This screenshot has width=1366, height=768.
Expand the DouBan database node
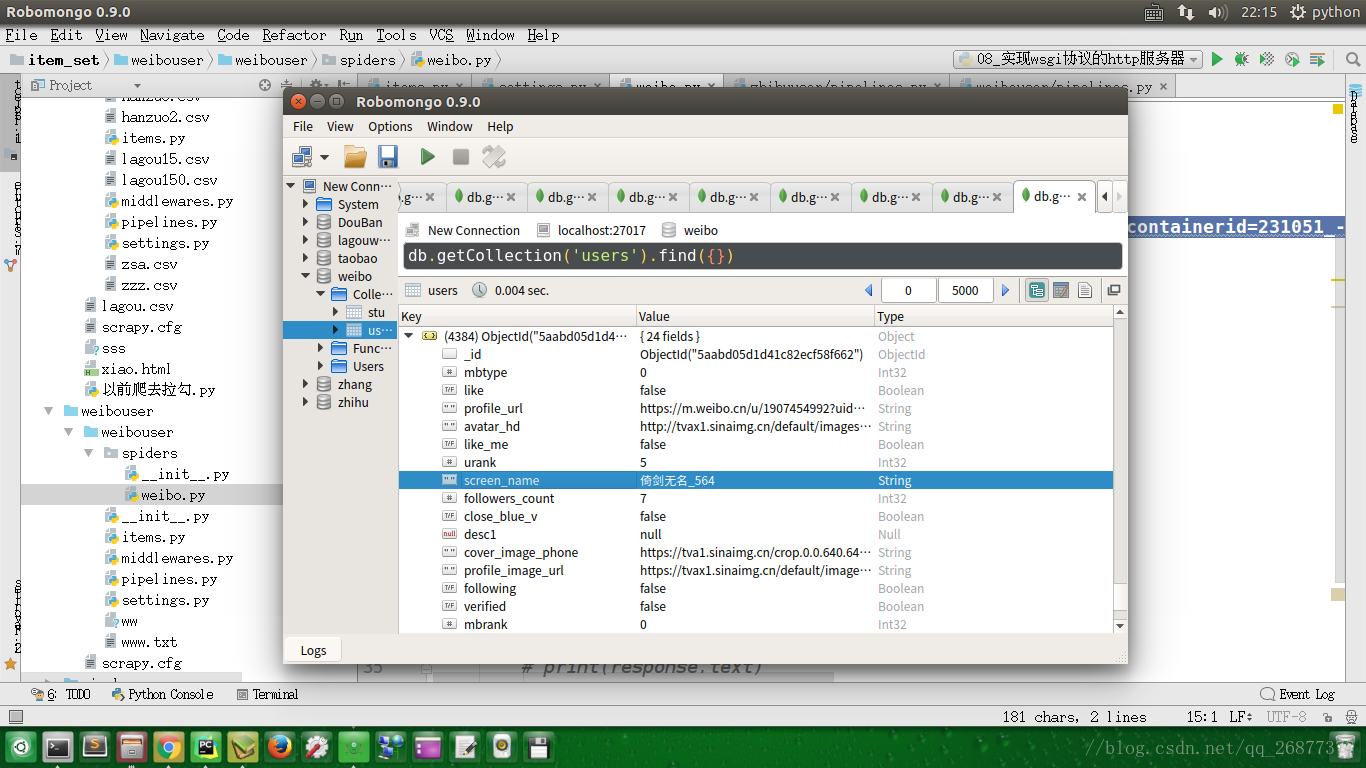coord(306,222)
